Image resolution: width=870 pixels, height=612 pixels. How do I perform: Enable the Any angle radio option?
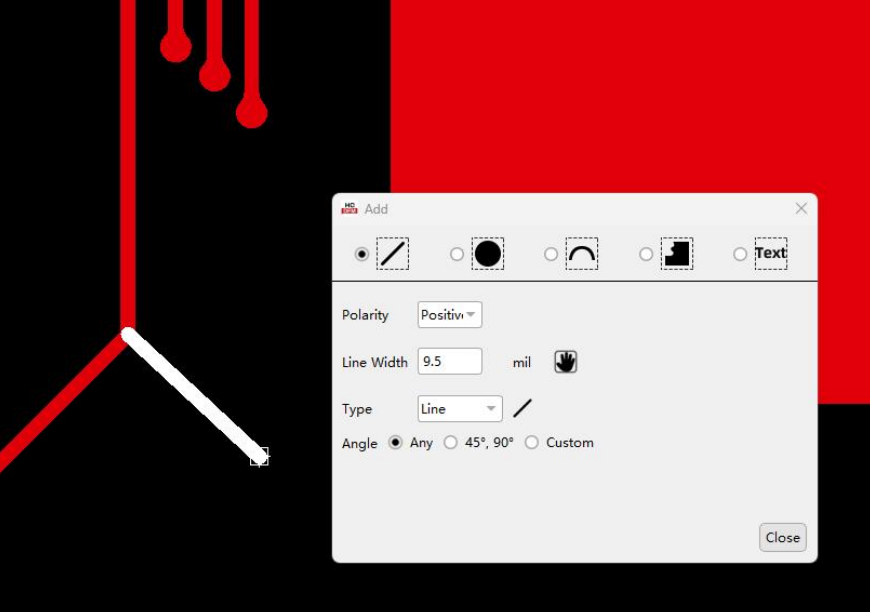396,442
